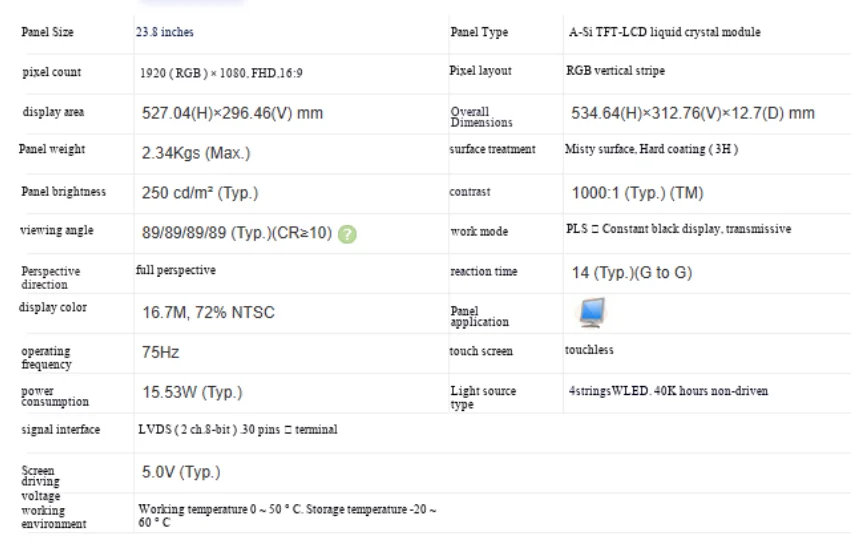Click the '2.34Kgs (Max.)' weight value
Screen dimensions: 851x544
click(196, 153)
